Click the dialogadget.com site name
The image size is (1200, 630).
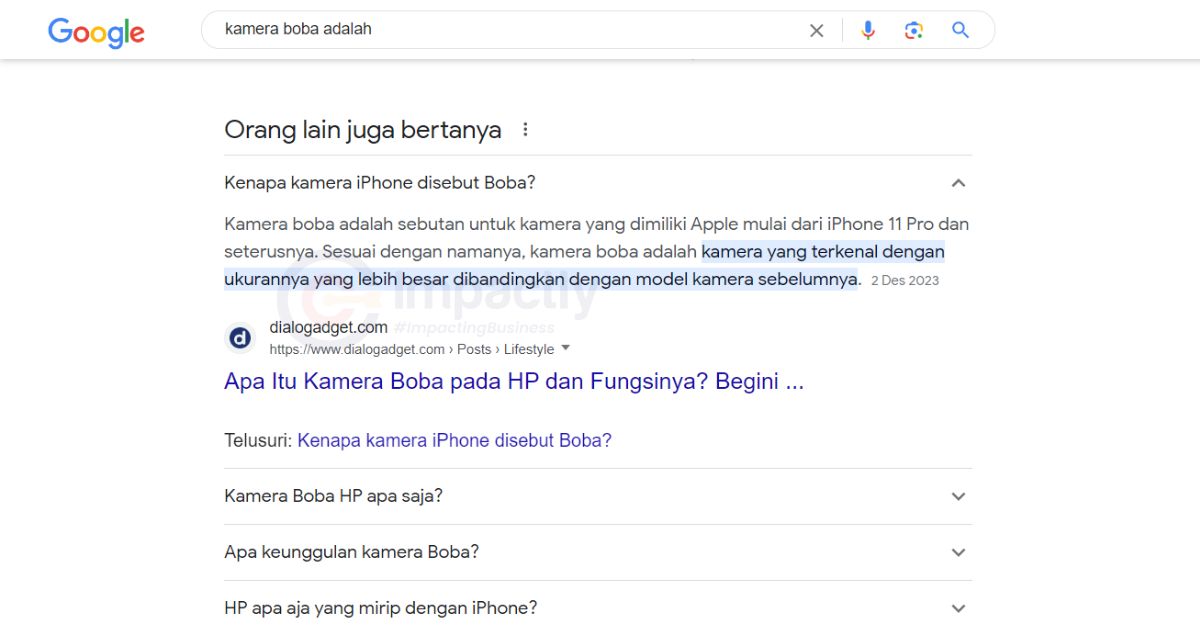point(328,328)
